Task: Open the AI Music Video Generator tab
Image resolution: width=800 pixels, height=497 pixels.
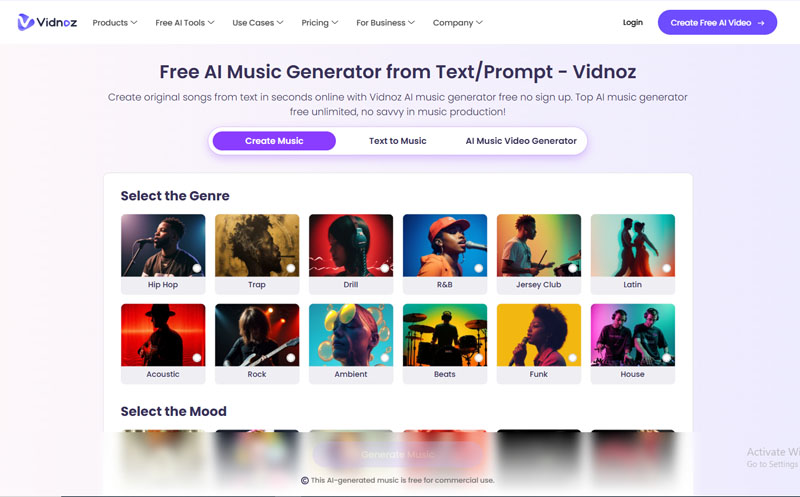Action: 521,141
